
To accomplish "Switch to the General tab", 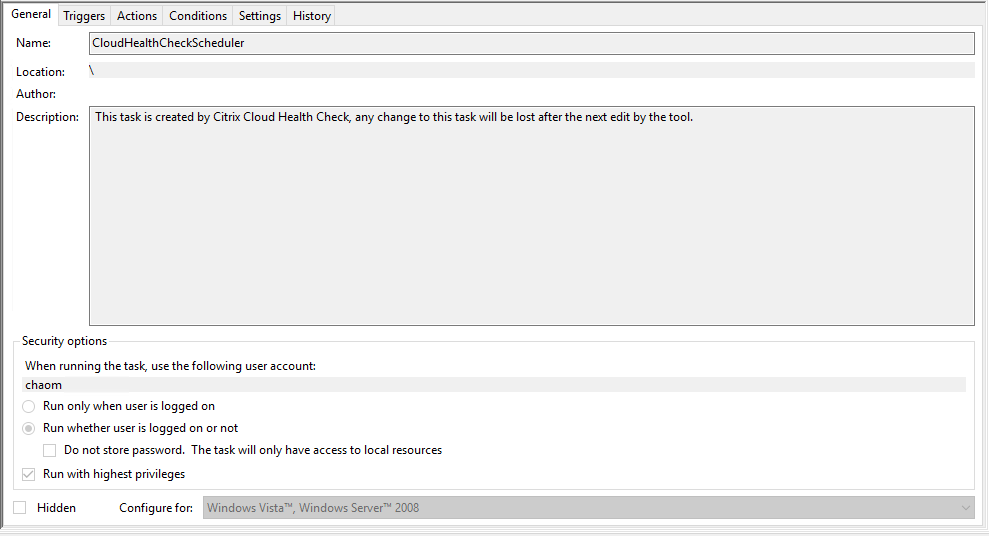I will tap(31, 14).
